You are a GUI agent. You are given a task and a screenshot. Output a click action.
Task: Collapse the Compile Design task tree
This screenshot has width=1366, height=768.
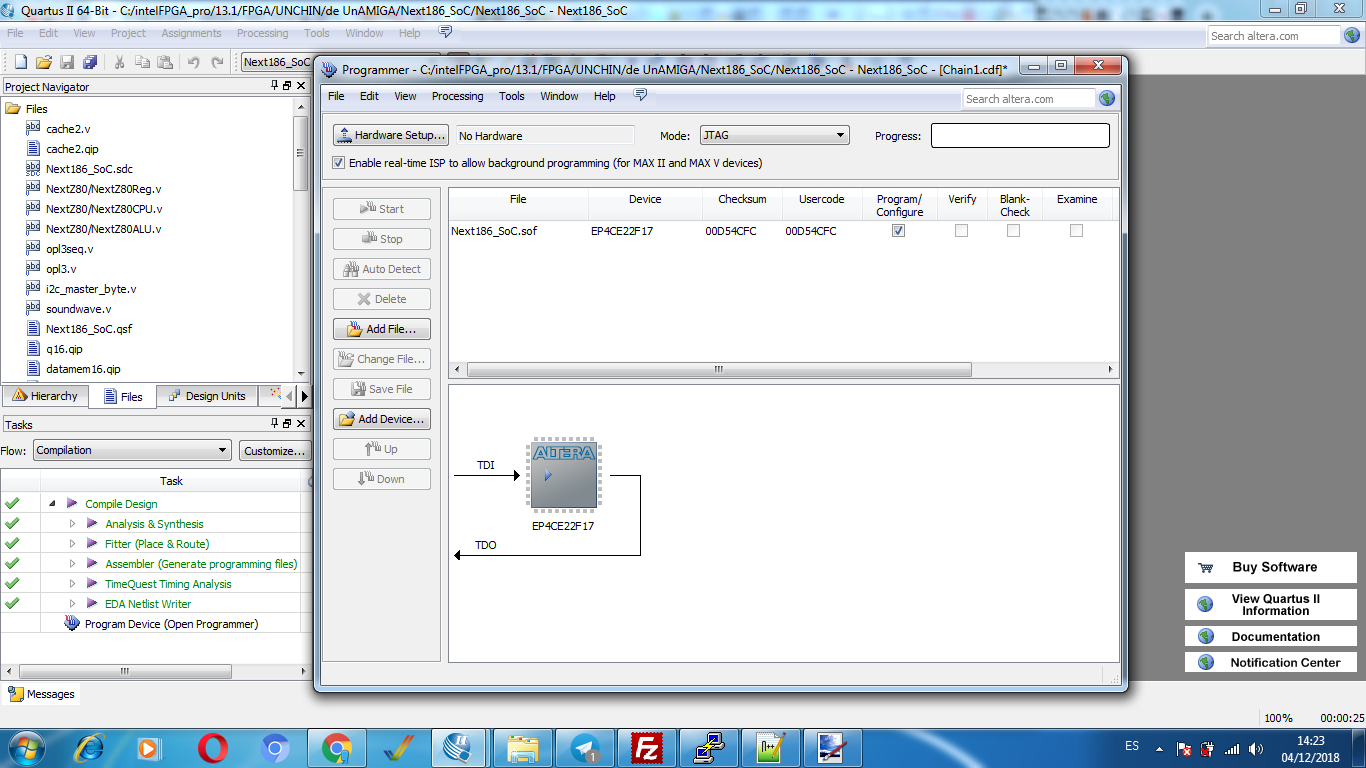coord(52,504)
